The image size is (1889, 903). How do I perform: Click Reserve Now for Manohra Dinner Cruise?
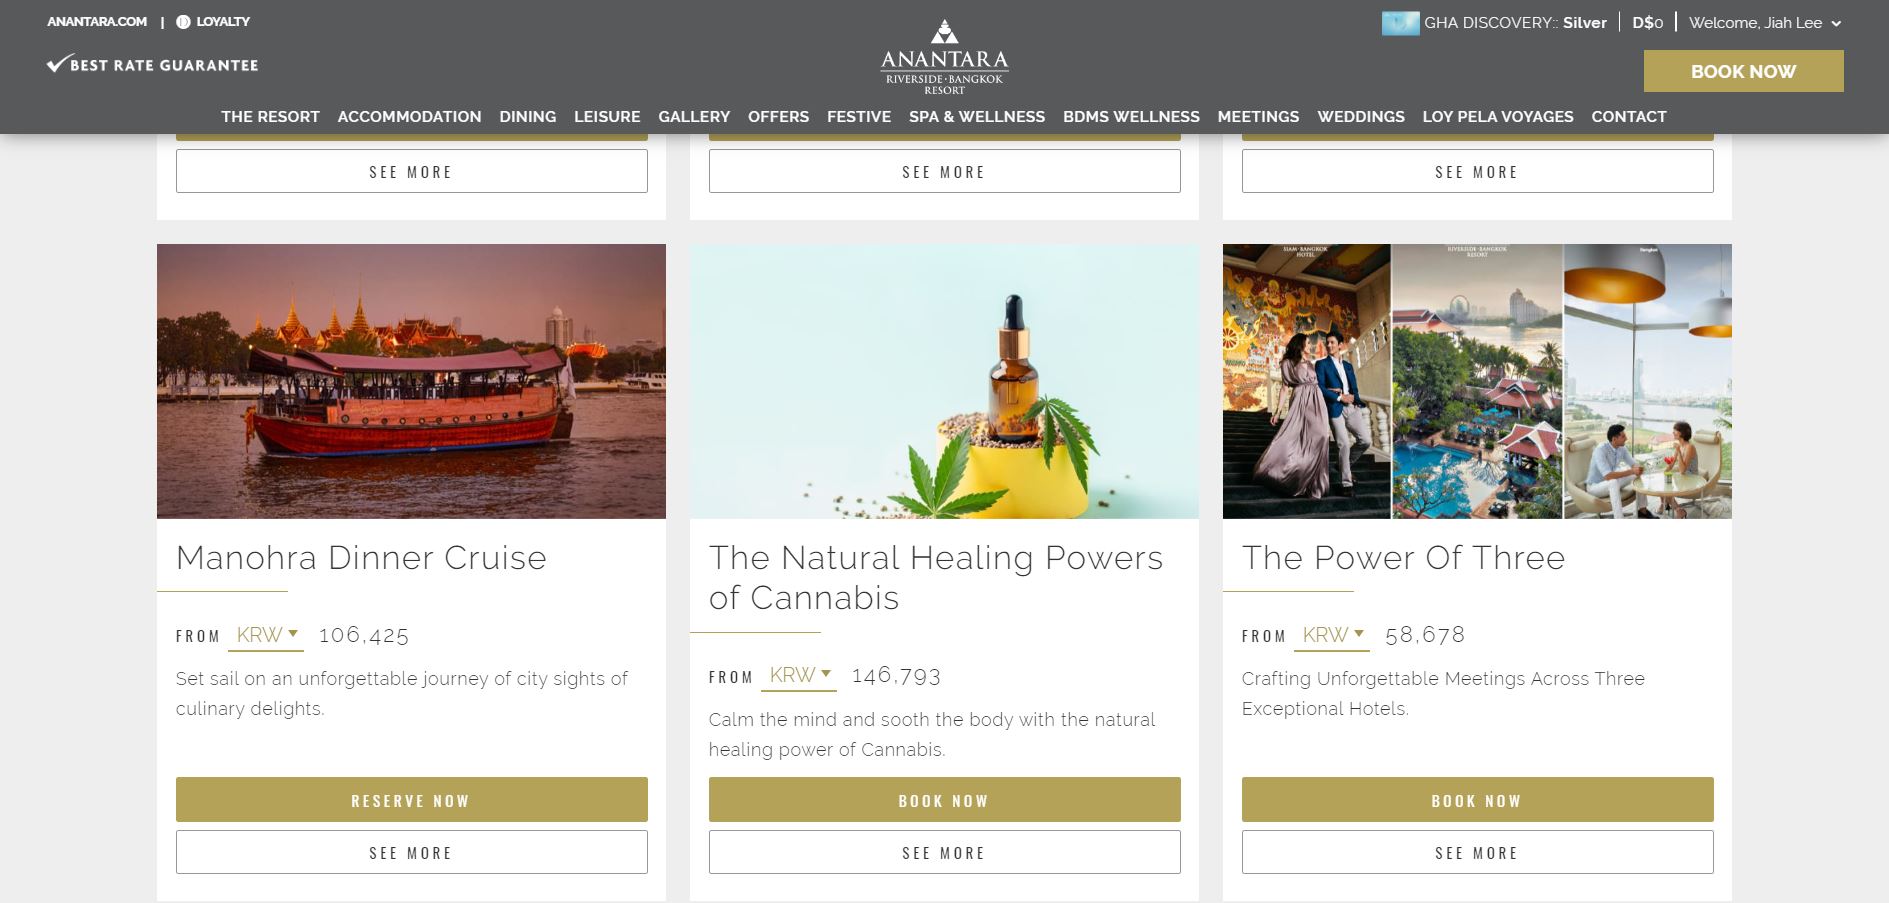click(411, 800)
